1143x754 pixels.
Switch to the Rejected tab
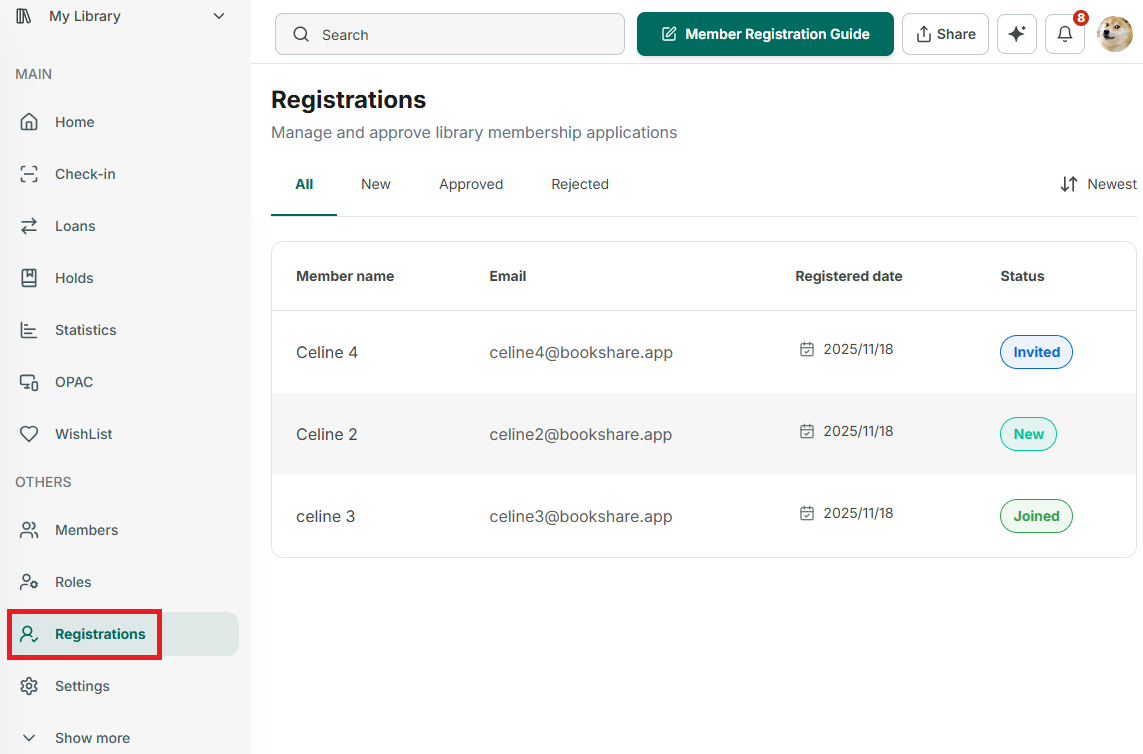[x=580, y=184]
